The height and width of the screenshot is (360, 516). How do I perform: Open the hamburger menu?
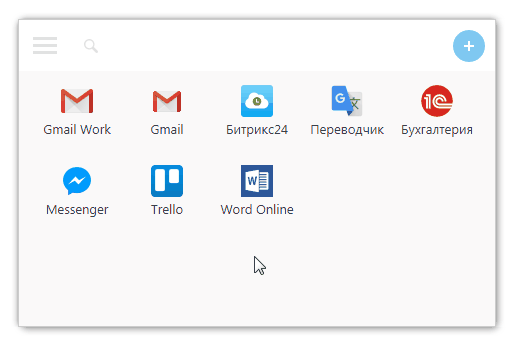pyautogui.click(x=45, y=45)
